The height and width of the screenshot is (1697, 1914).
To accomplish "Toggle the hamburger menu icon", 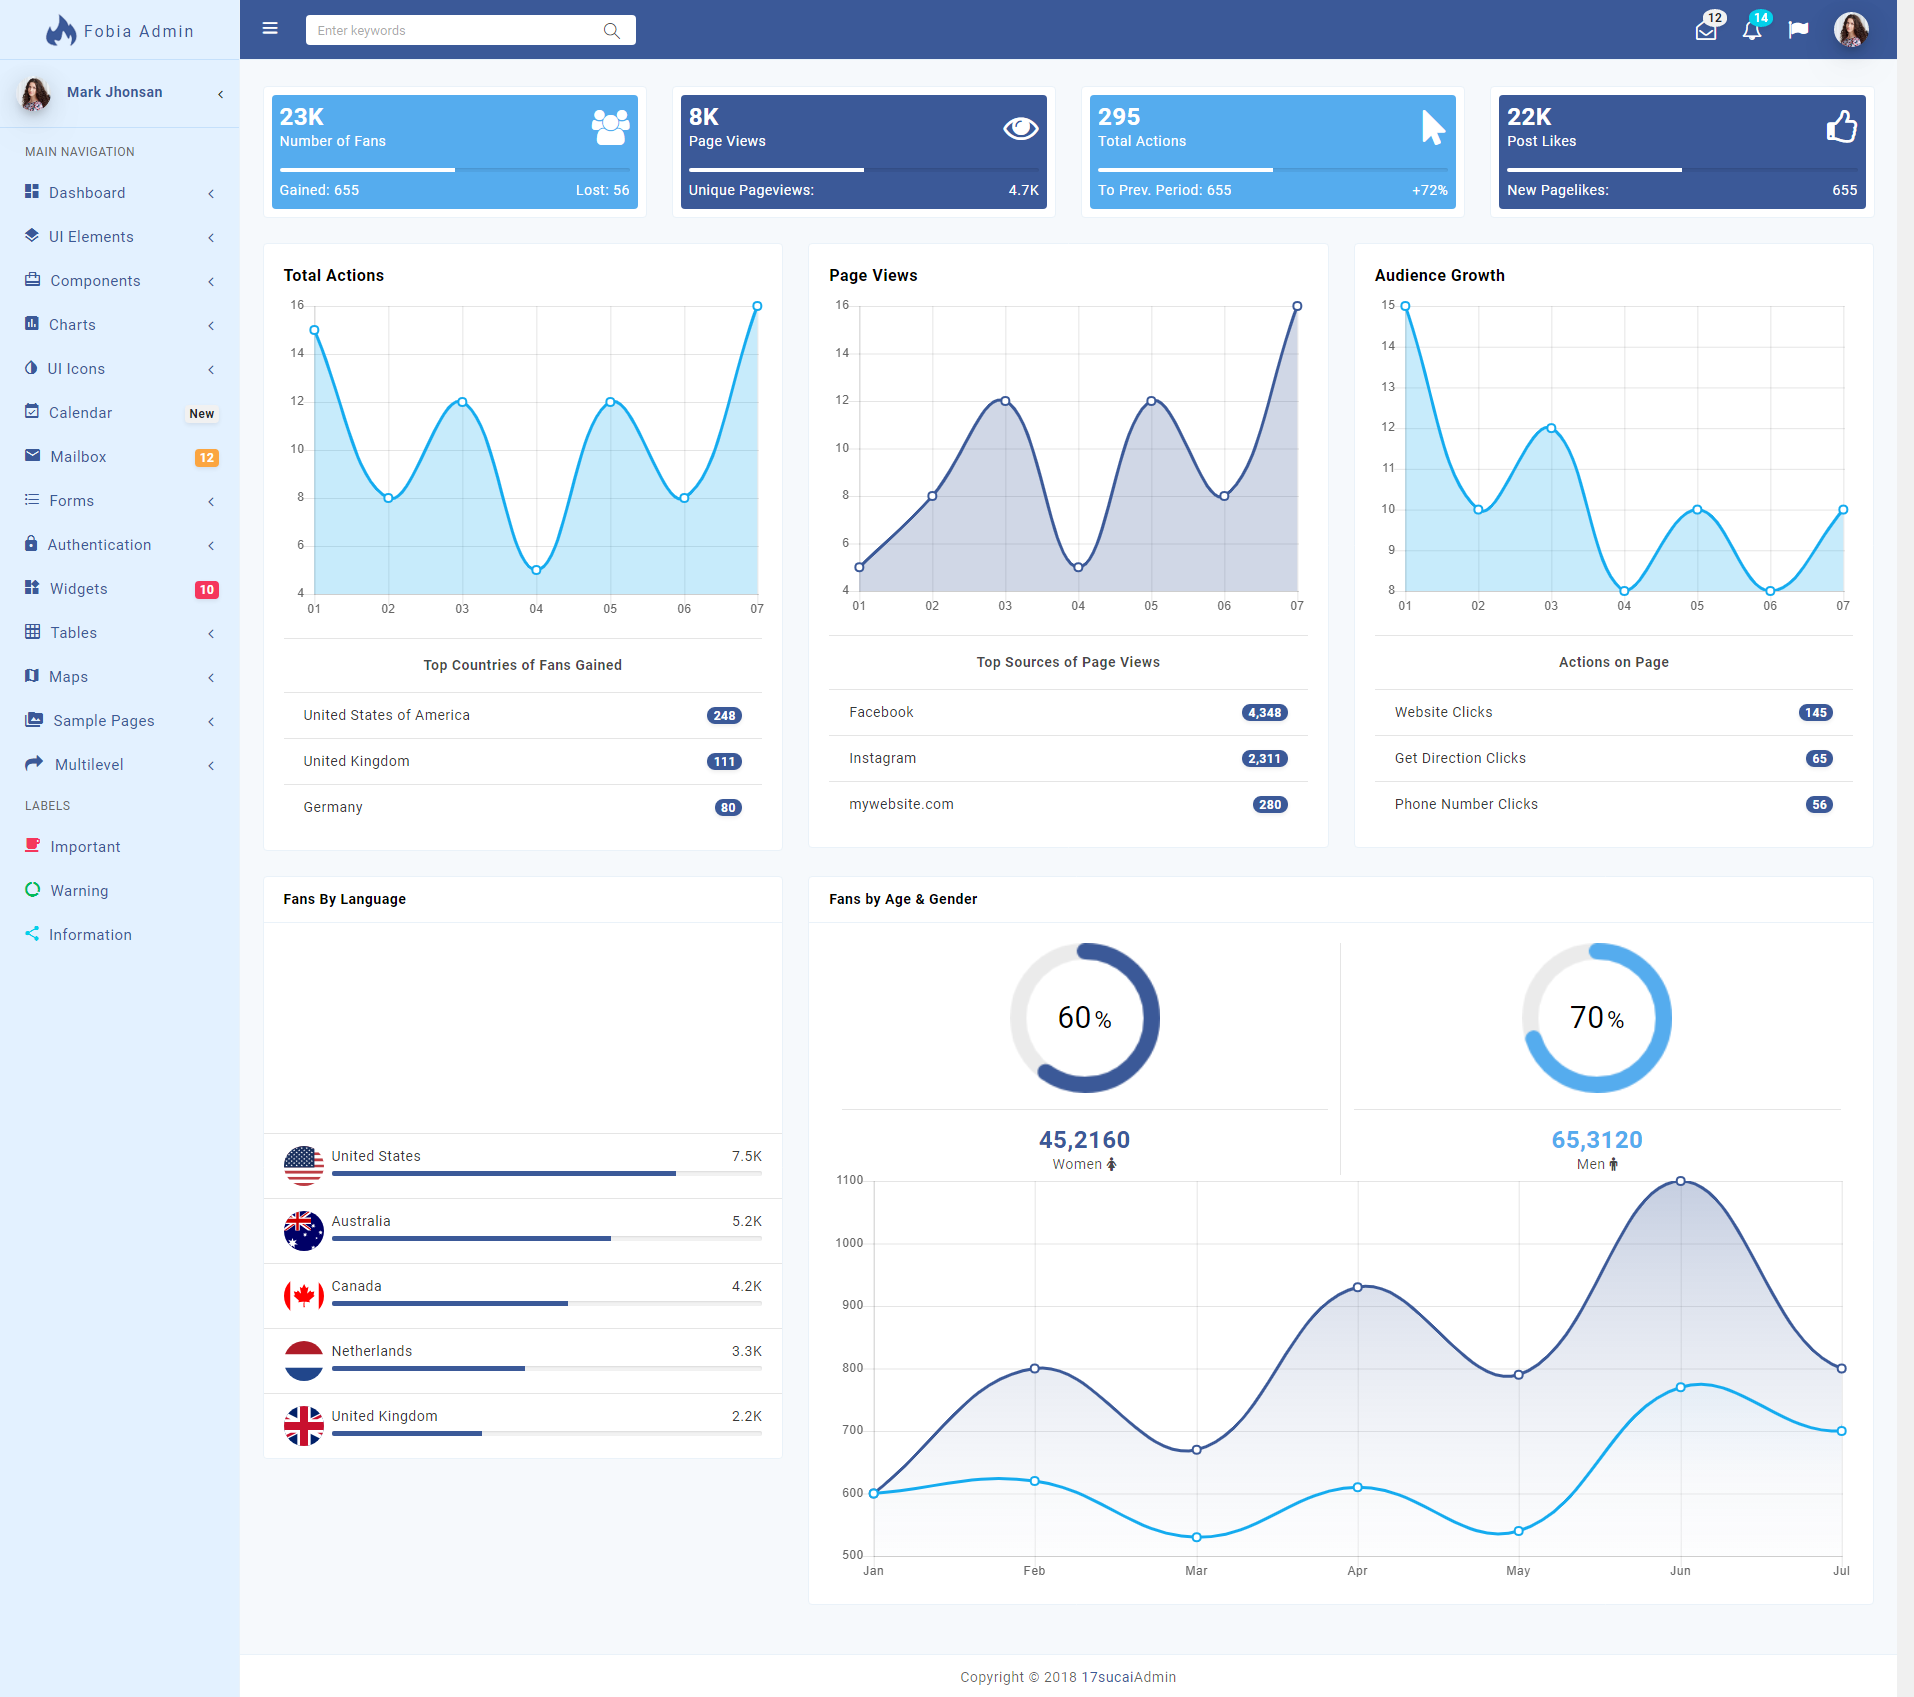I will click(x=270, y=29).
